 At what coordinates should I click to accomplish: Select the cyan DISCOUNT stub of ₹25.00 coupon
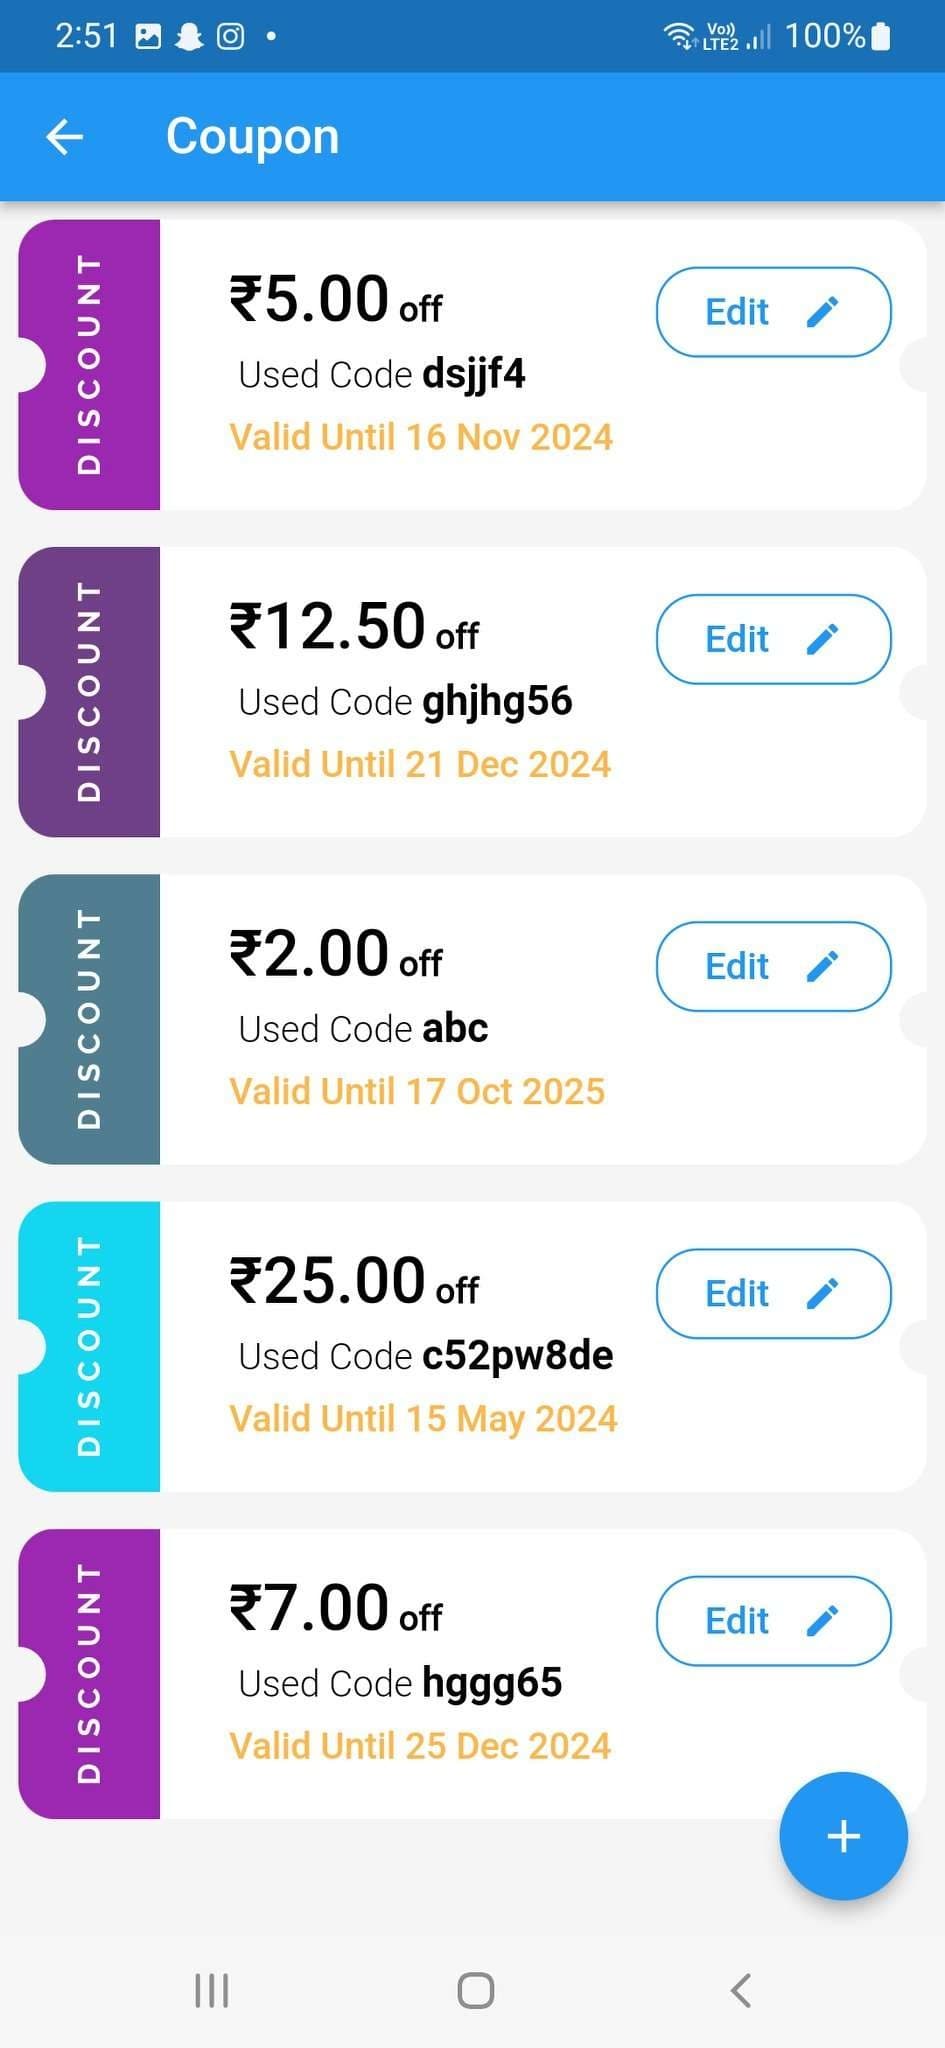(x=90, y=1346)
